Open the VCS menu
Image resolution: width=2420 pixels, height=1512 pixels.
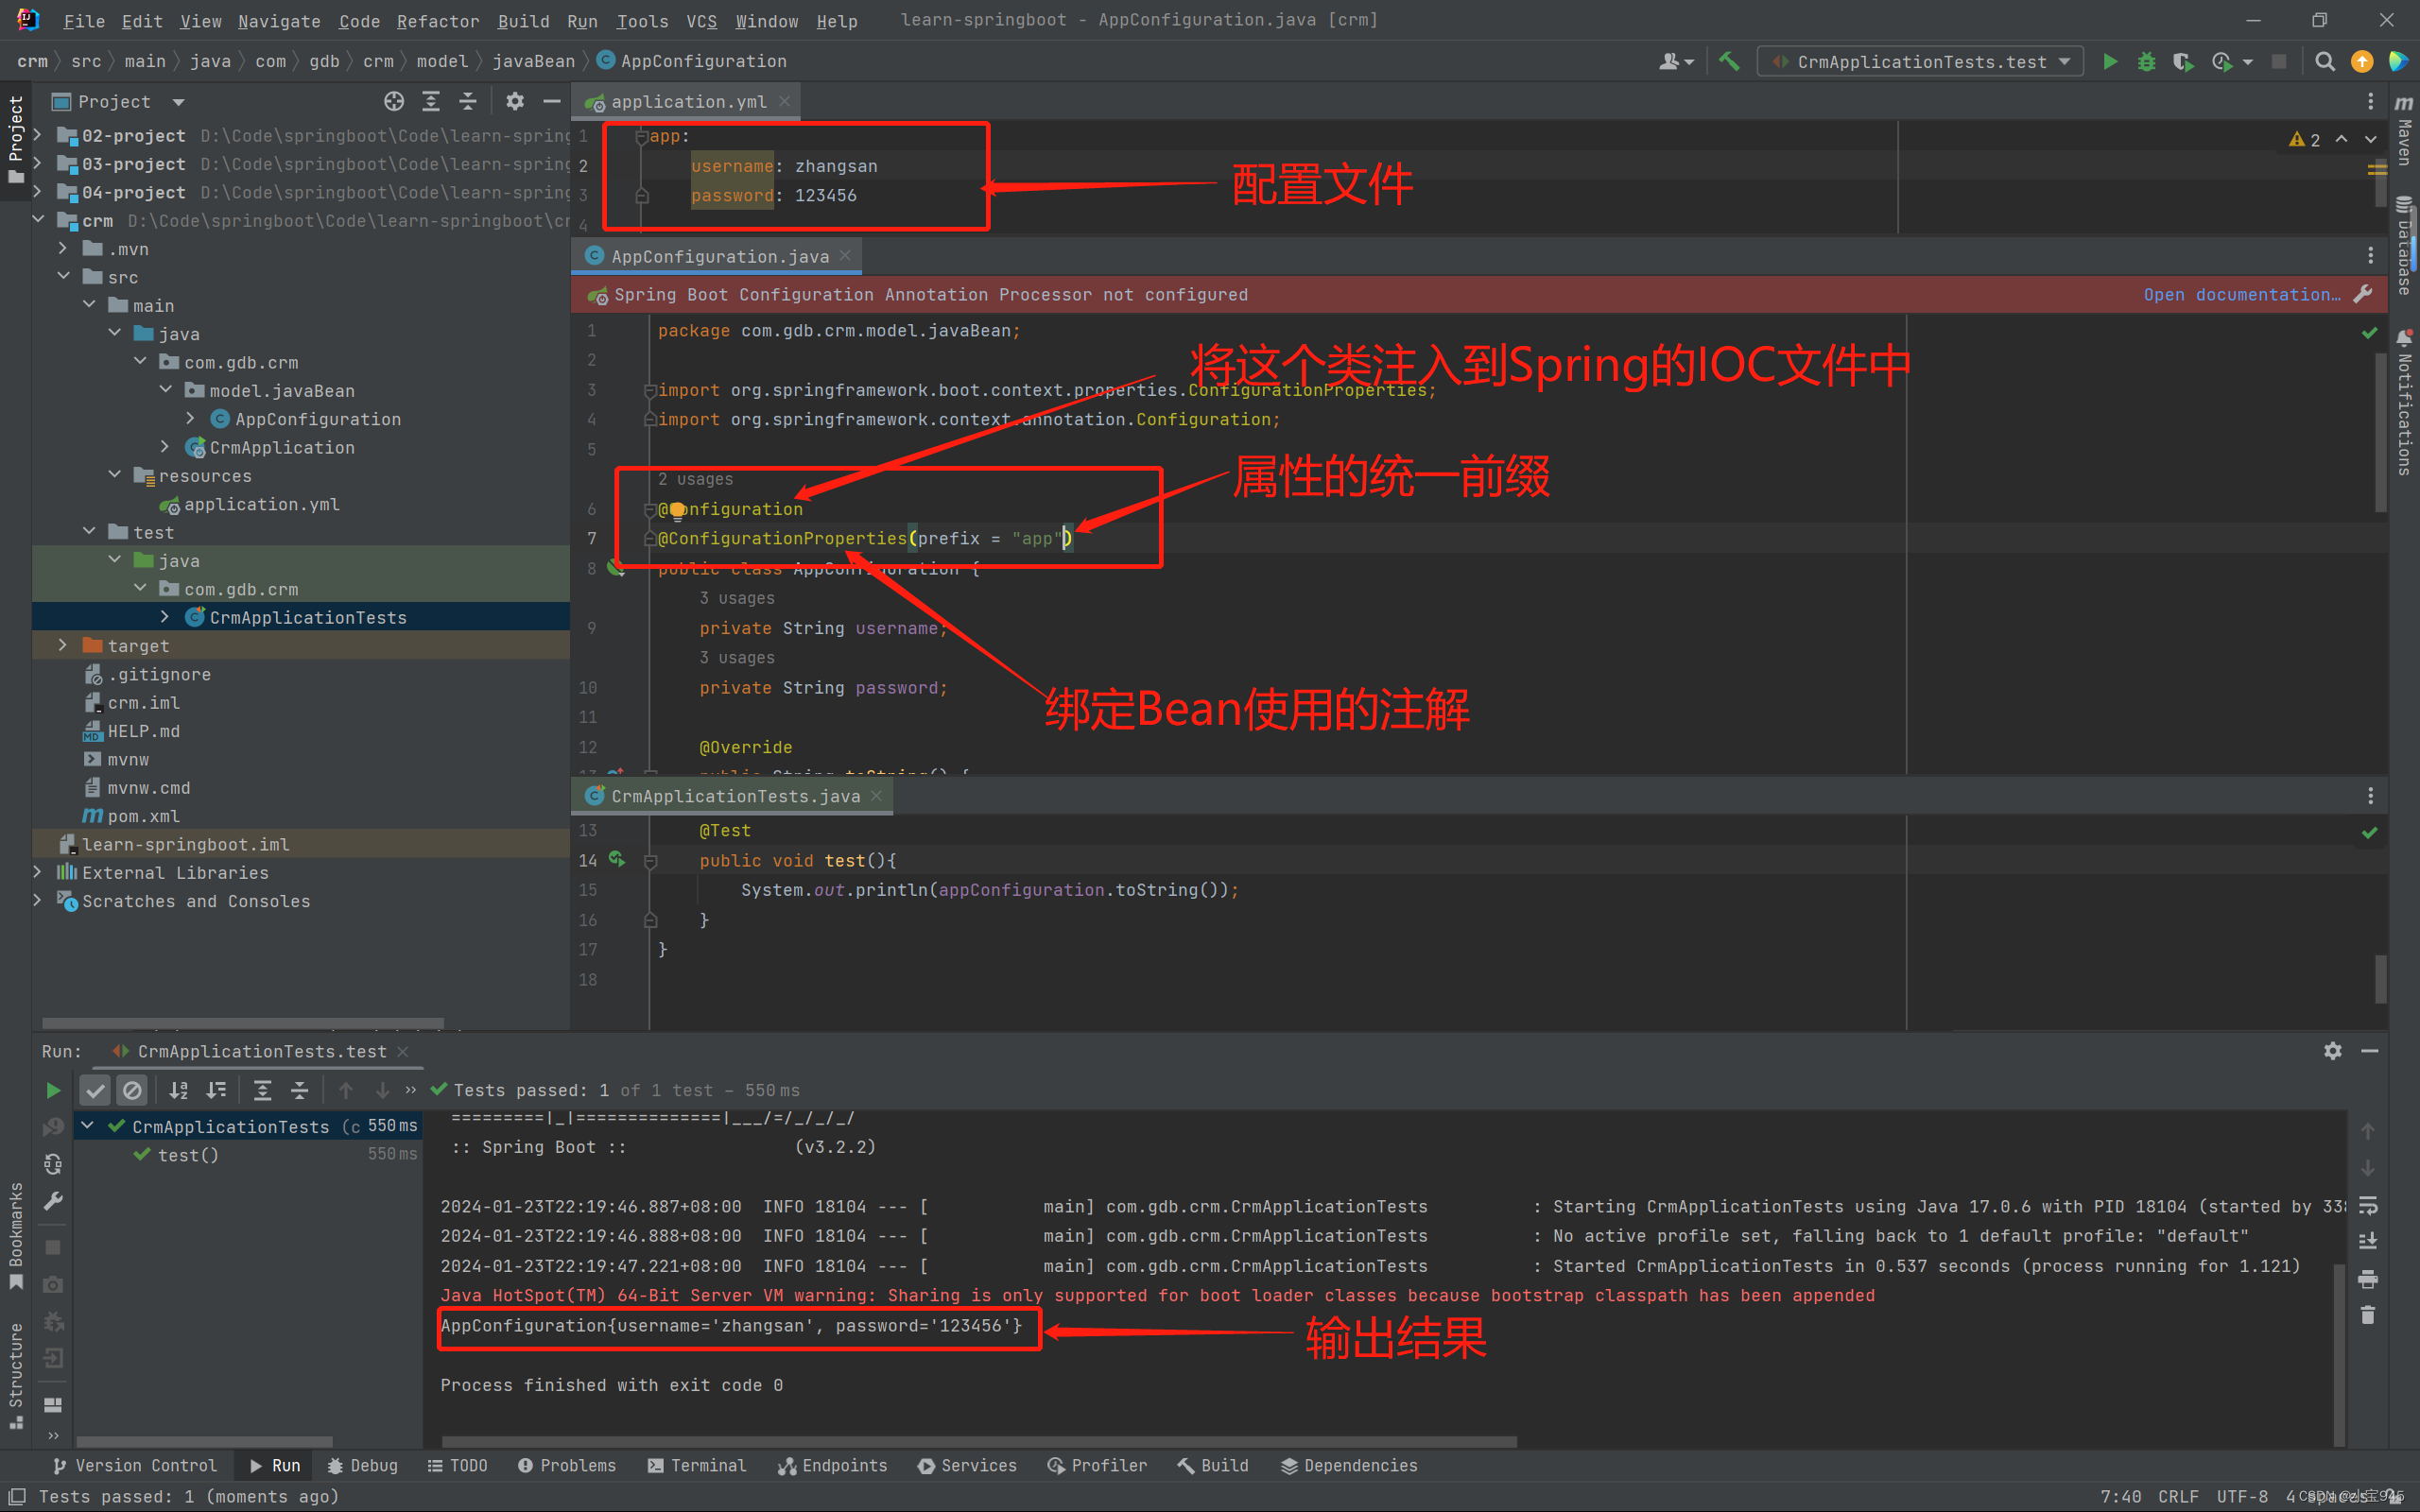point(702,21)
